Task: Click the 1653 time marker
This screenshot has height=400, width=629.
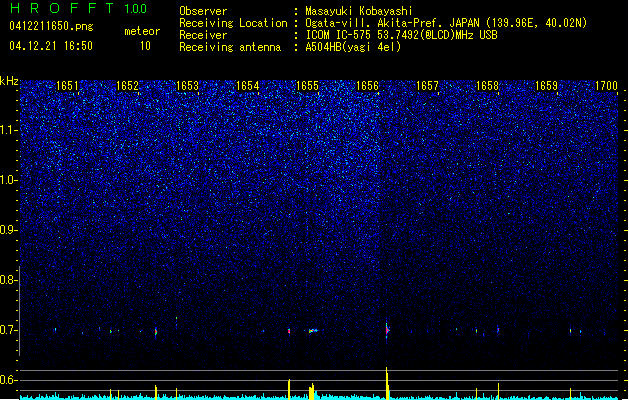Action: point(187,86)
